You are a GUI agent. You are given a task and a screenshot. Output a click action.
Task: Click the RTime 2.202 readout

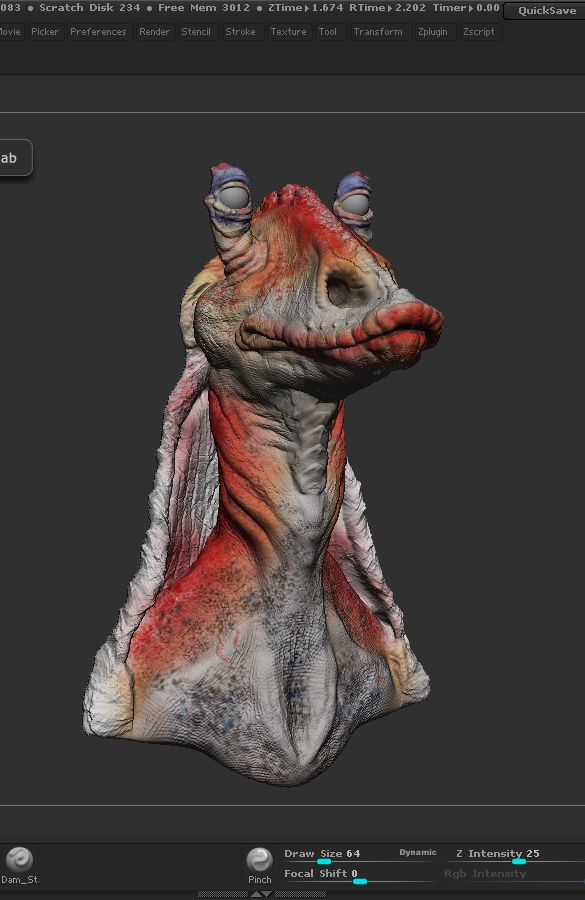click(388, 8)
